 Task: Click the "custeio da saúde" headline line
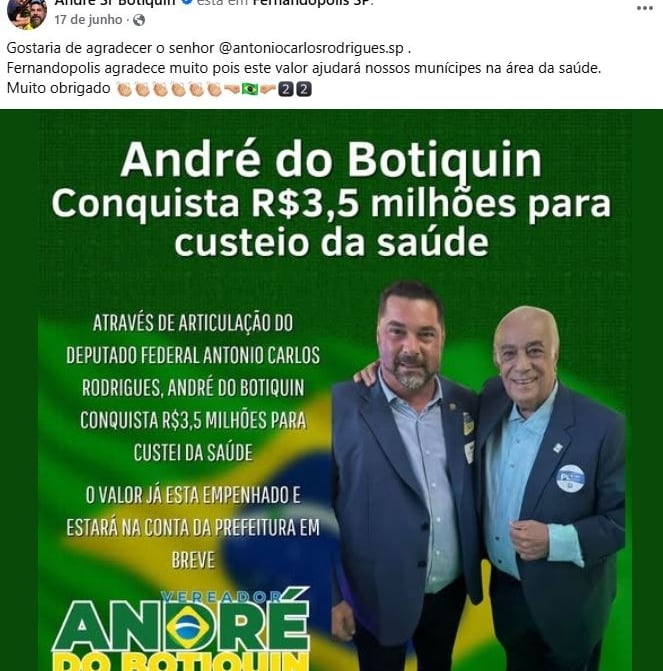pyautogui.click(x=331, y=243)
